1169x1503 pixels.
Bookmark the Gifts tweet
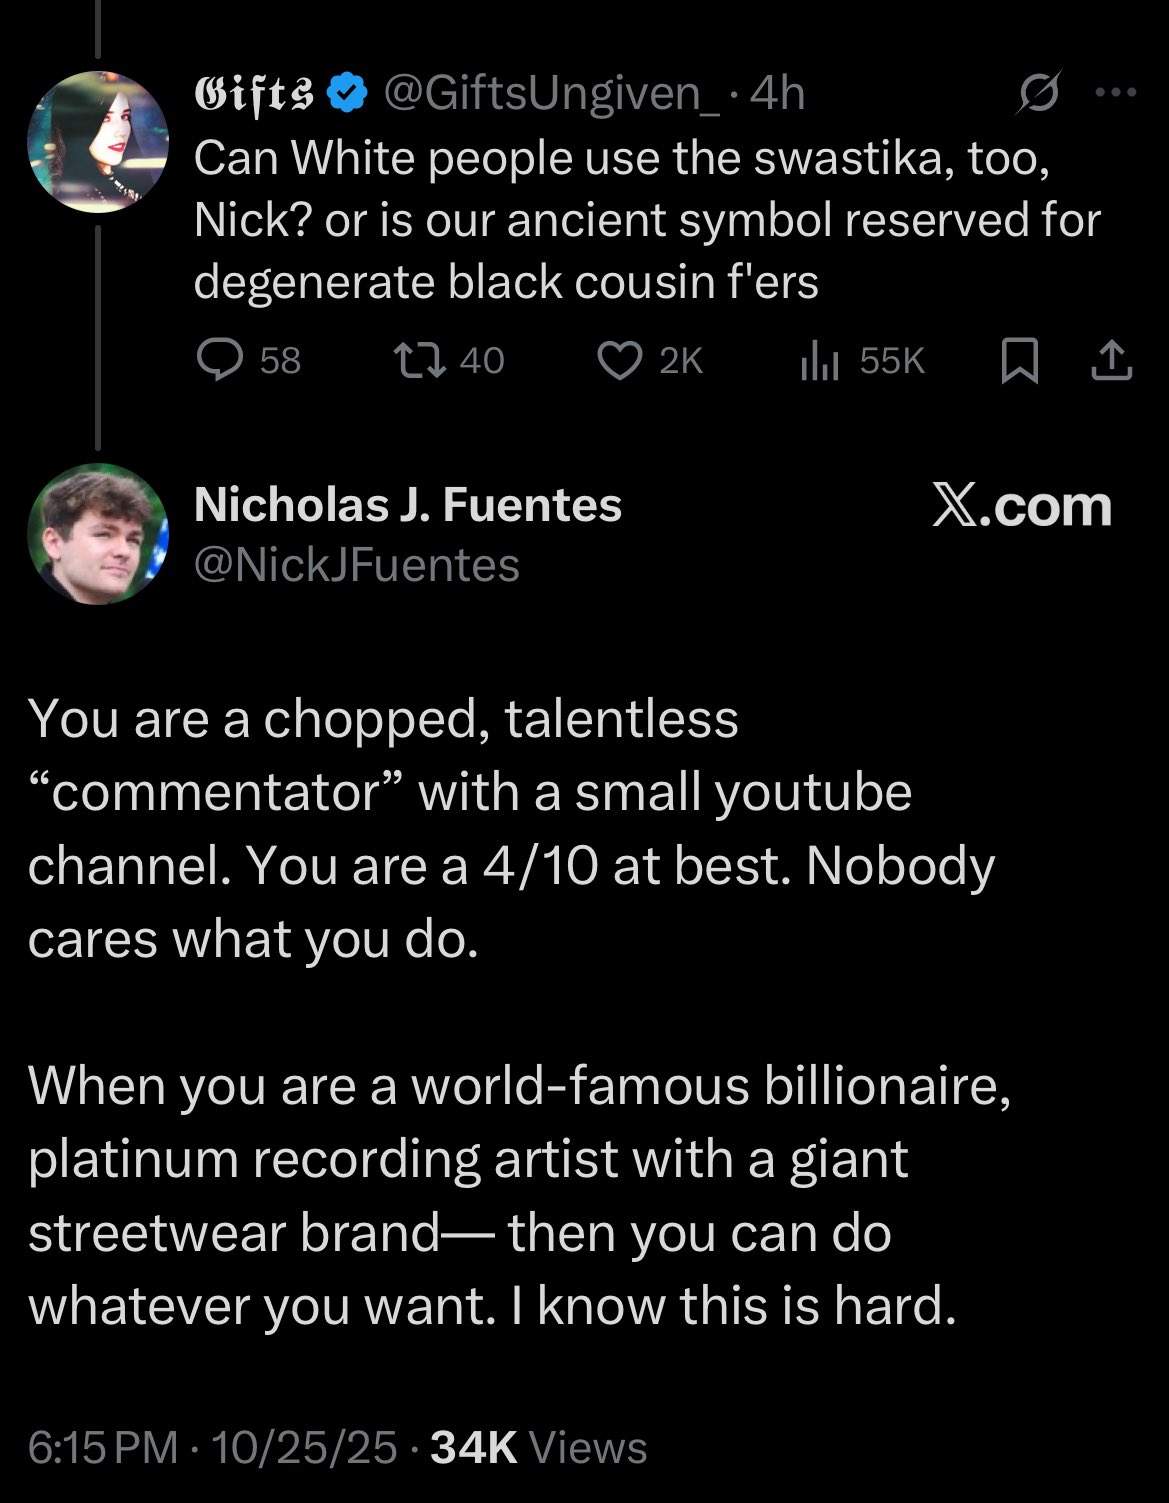(1018, 360)
